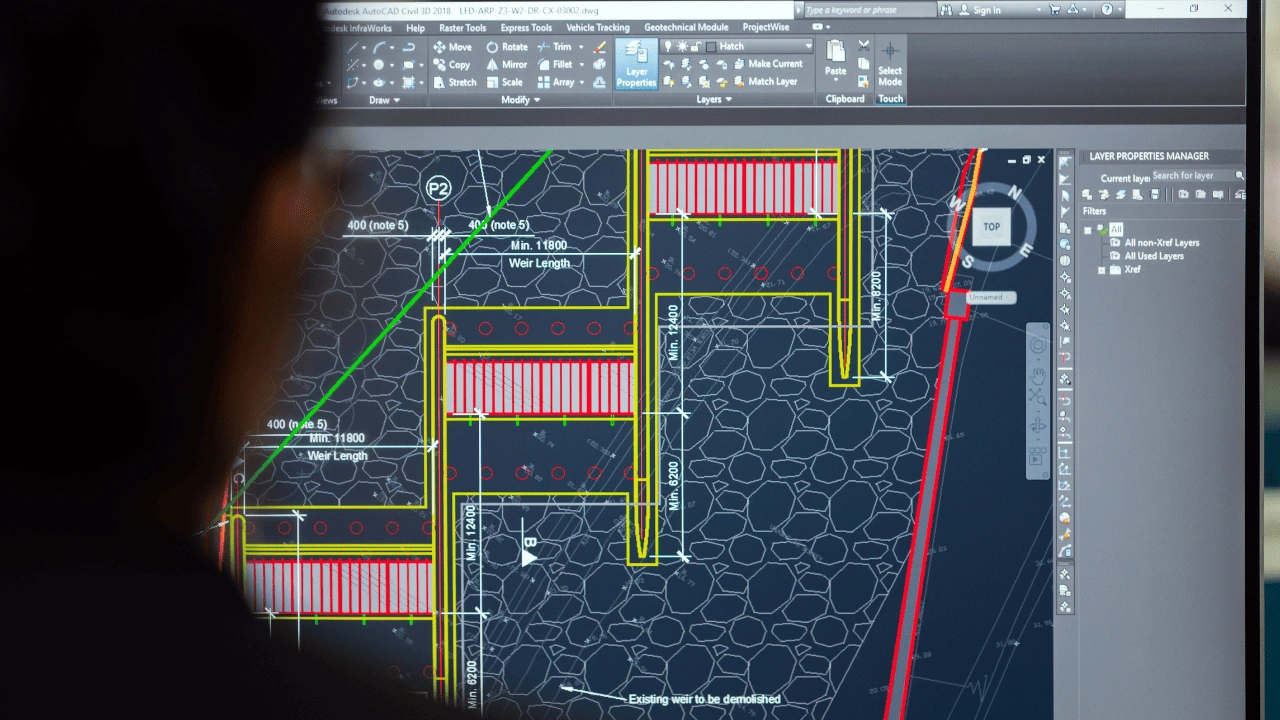Toggle the layer freeze sun icon
Image resolution: width=1280 pixels, height=720 pixels.
pyautogui.click(x=682, y=47)
